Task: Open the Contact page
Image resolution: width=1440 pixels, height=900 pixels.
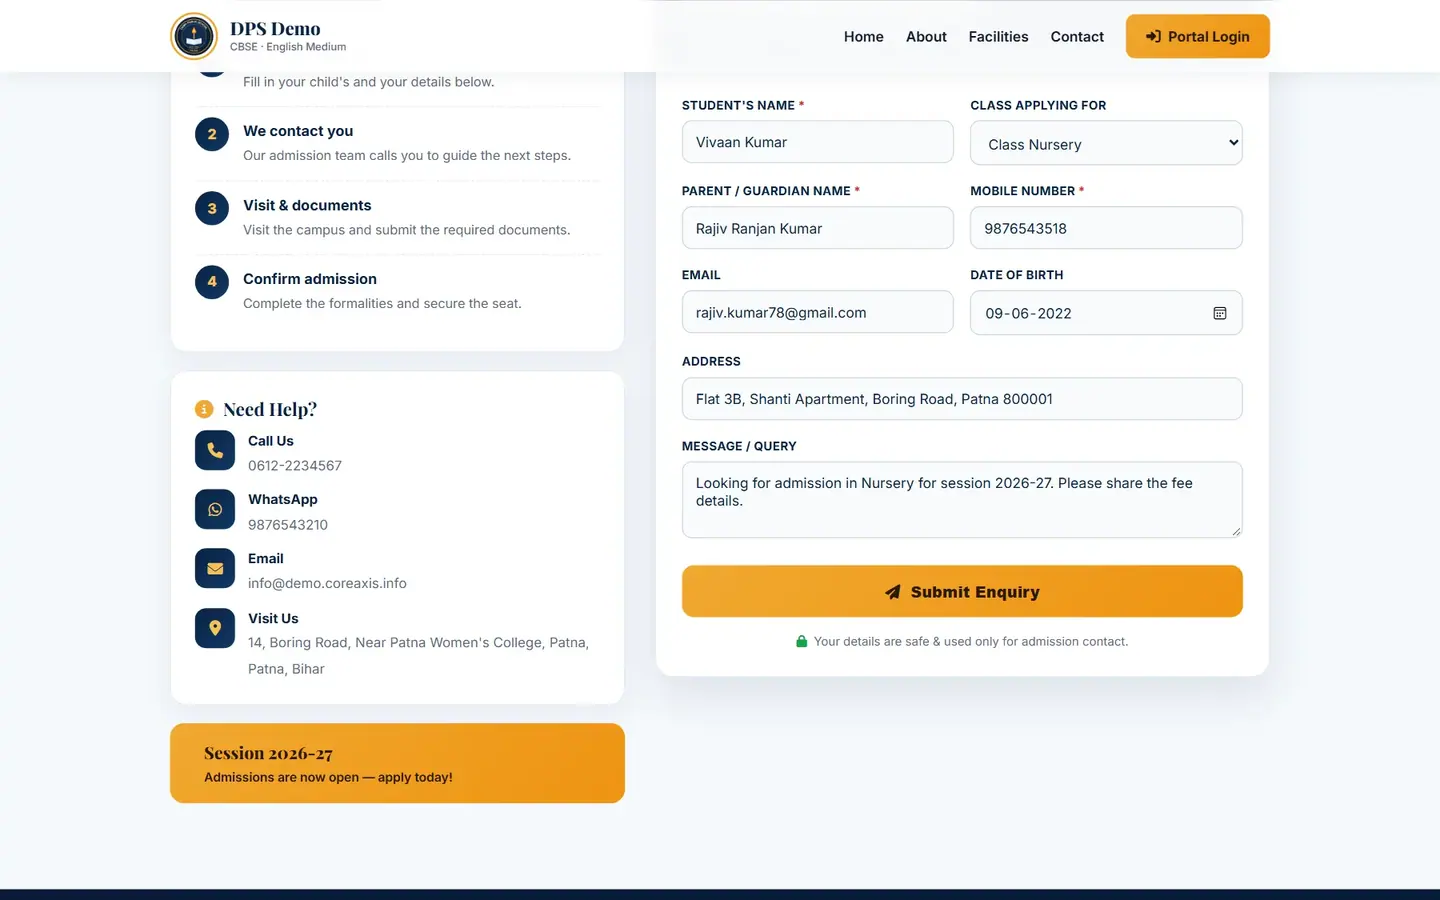Action: 1077,37
